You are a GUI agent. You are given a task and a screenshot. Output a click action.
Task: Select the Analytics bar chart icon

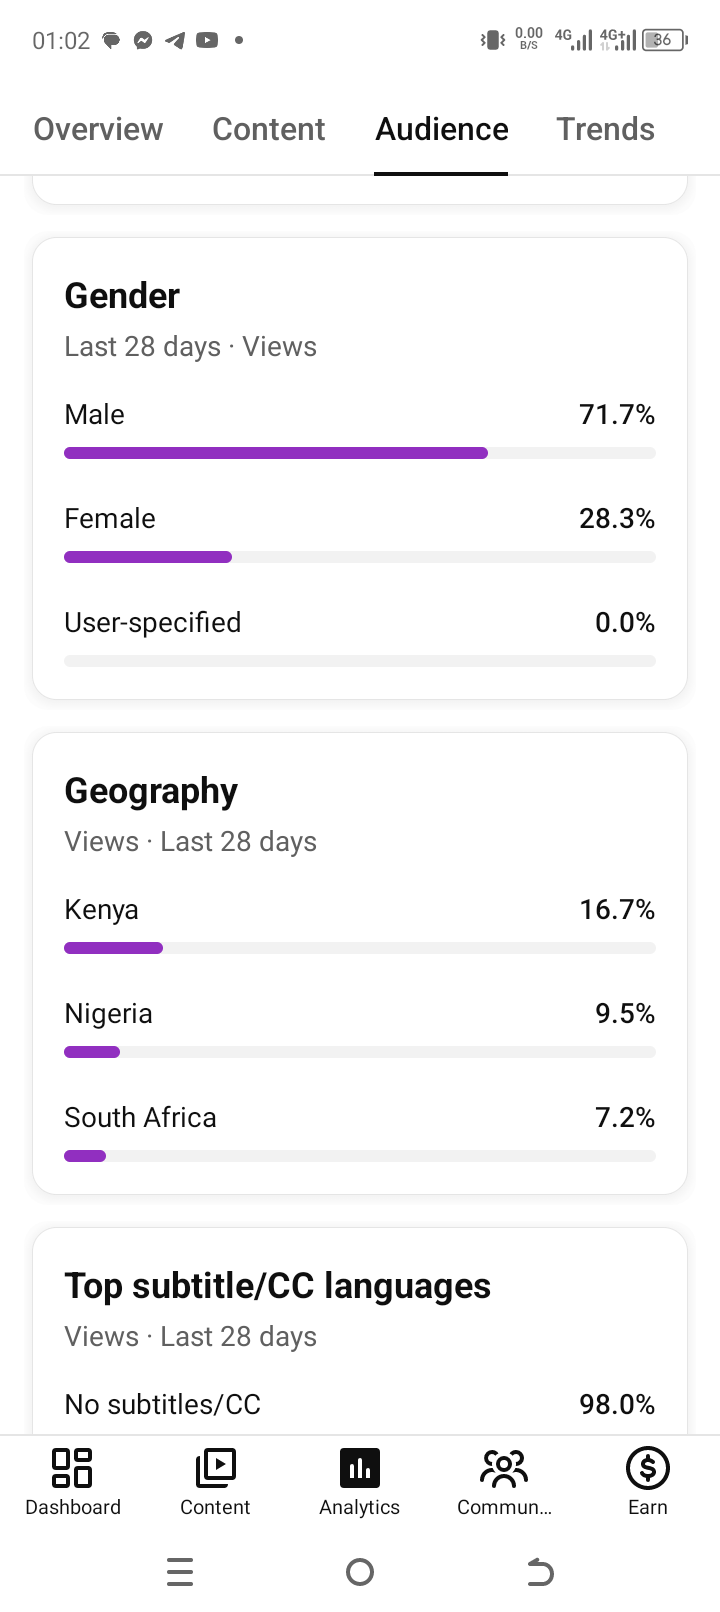pos(360,1468)
